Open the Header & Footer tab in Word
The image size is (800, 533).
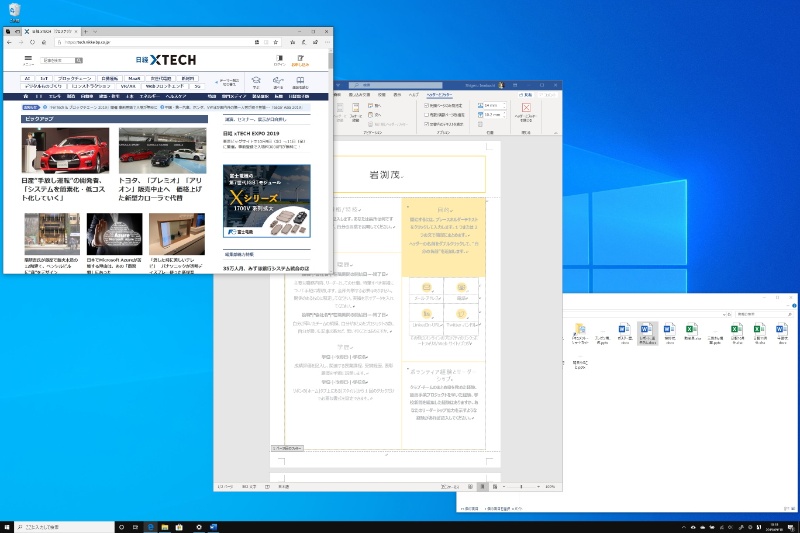(439, 95)
